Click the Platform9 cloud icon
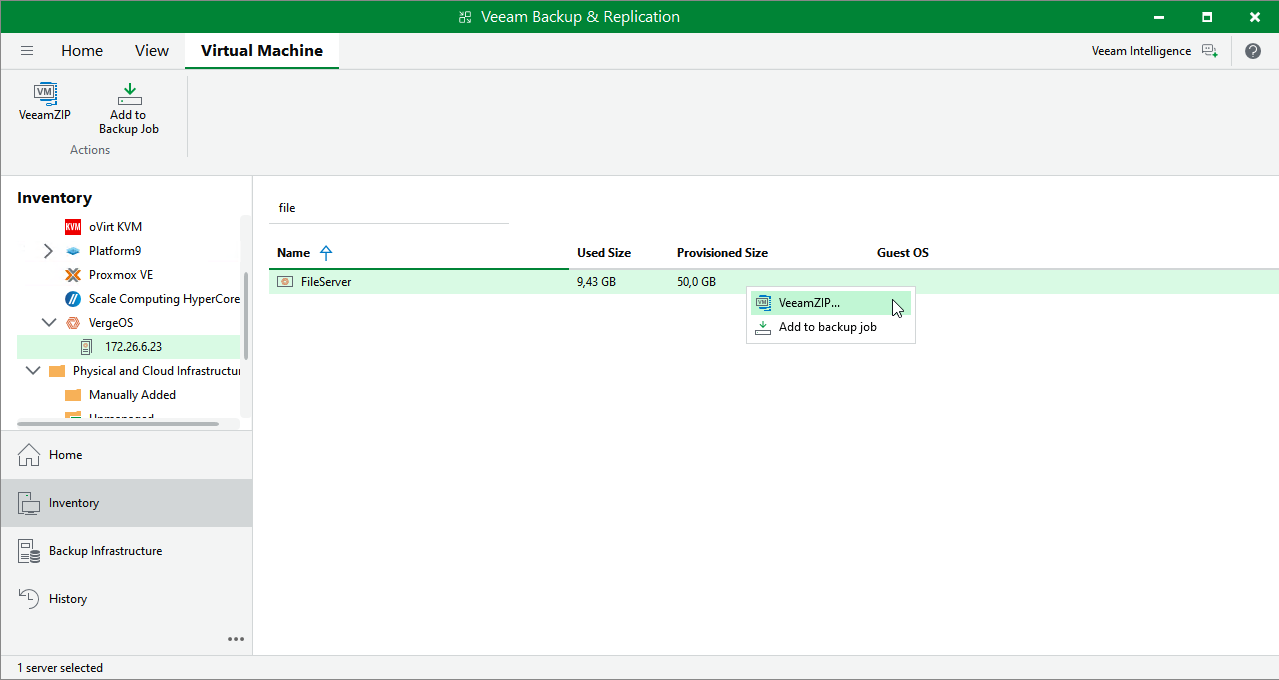 (x=73, y=251)
